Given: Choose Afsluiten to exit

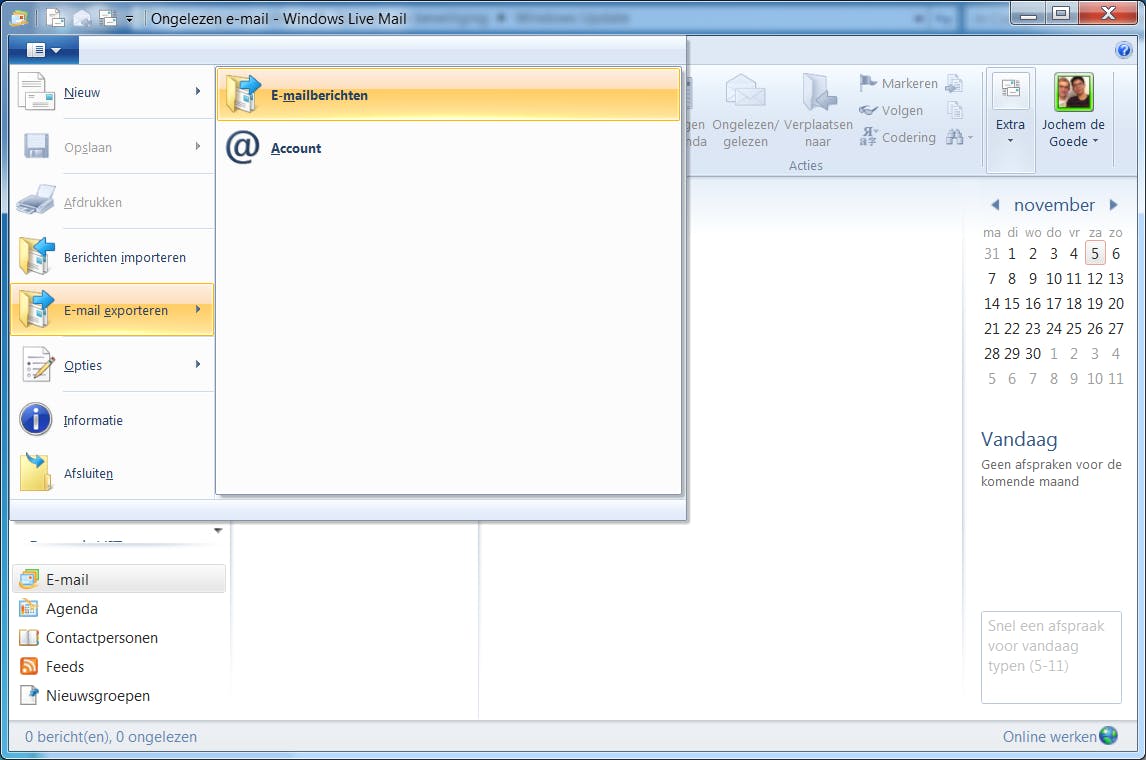Looking at the screenshot, I should [112, 473].
